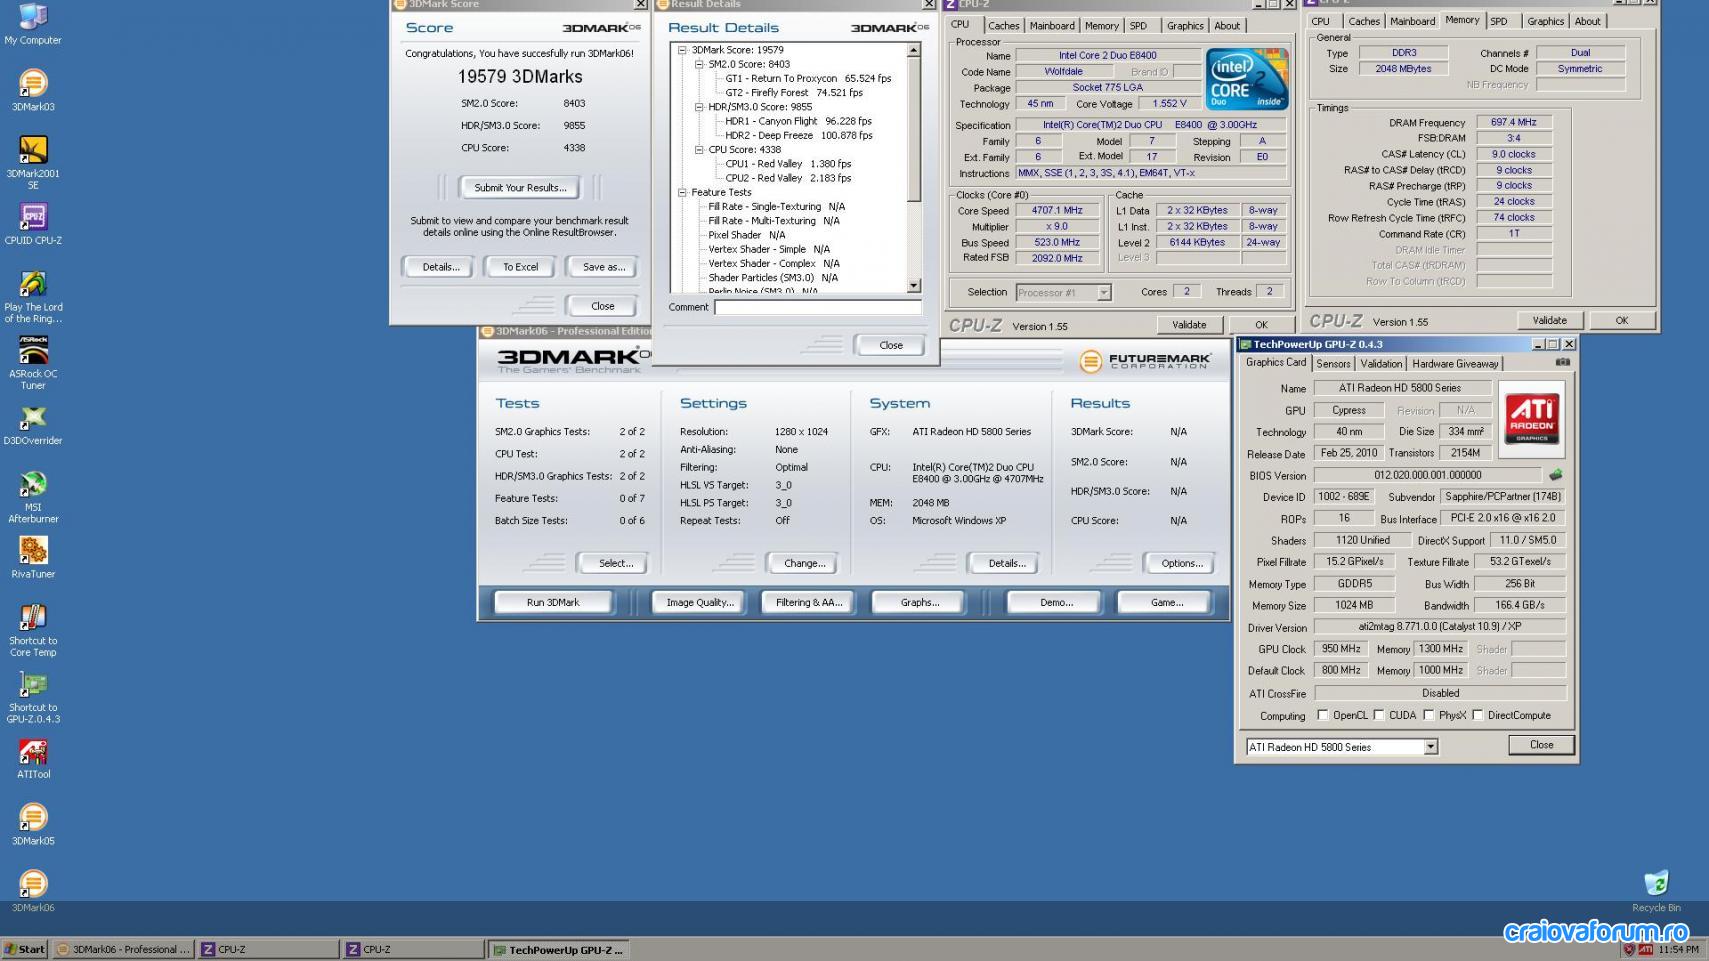The image size is (1709, 961).
Task: Enable CUDA checkbox in GPU-Z
Action: tap(1379, 715)
